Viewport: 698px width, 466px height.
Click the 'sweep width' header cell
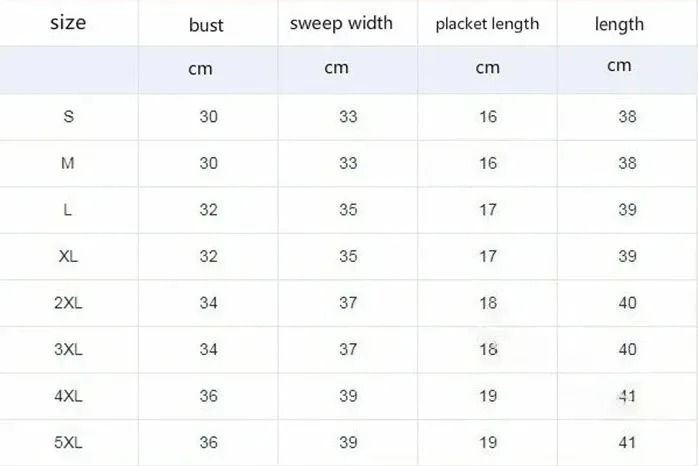341,23
